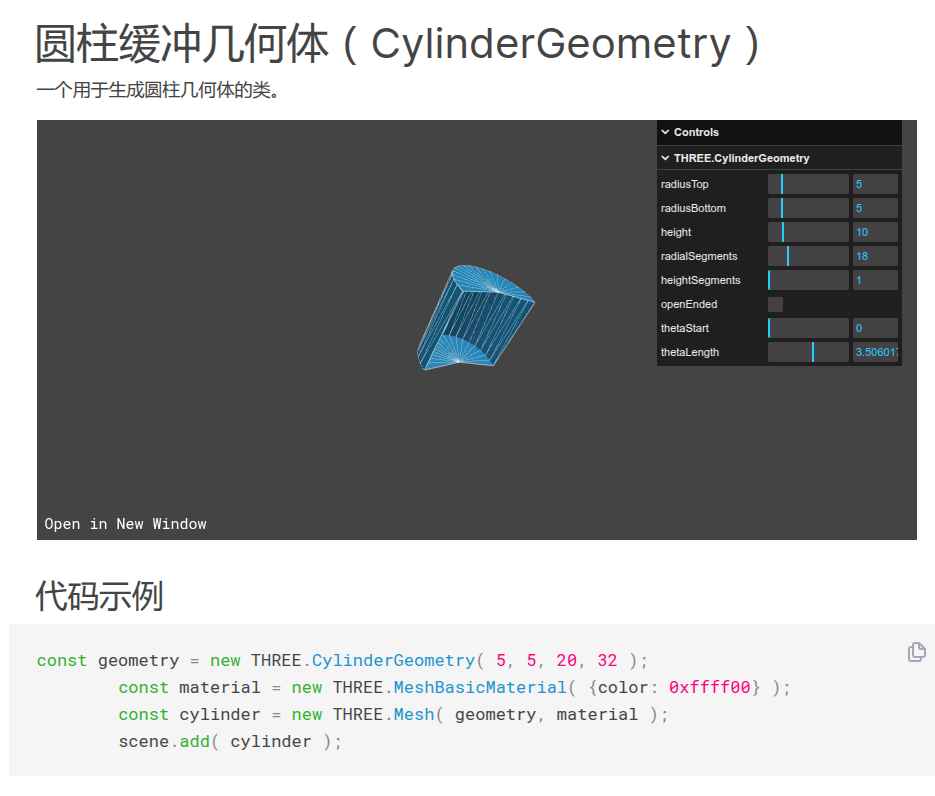Click the thetaLength slider track

tap(808, 352)
